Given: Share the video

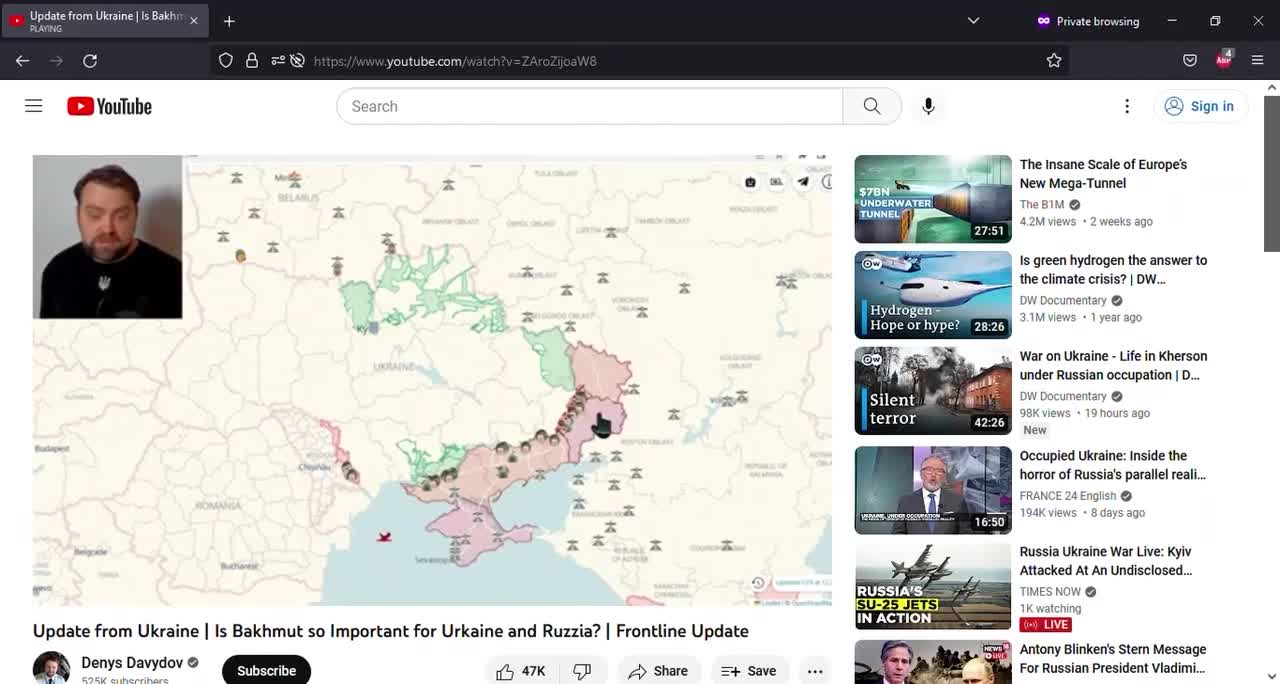Looking at the screenshot, I should click(658, 671).
